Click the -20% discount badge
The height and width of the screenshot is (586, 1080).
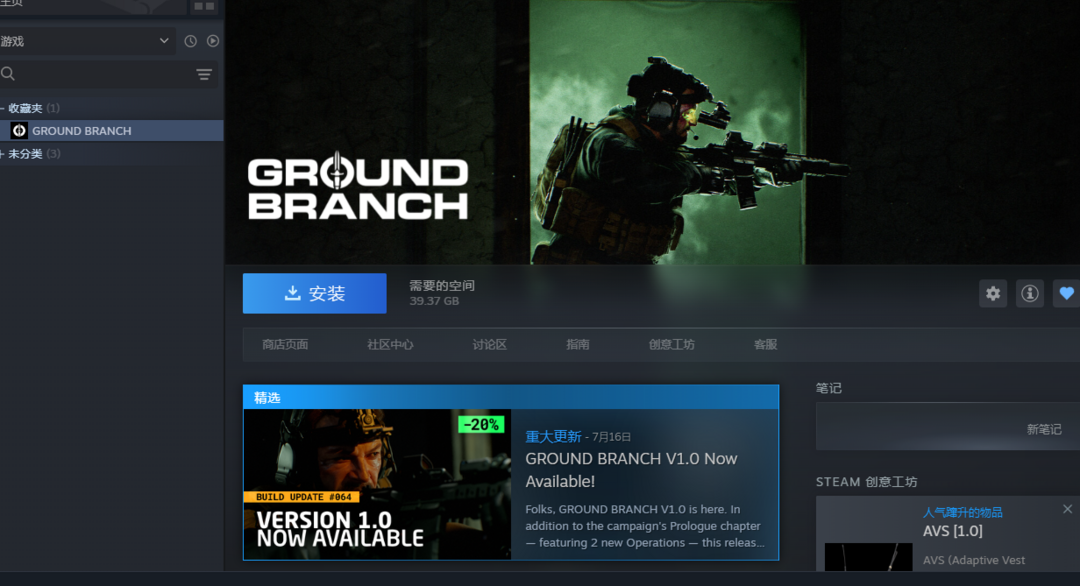tap(481, 424)
